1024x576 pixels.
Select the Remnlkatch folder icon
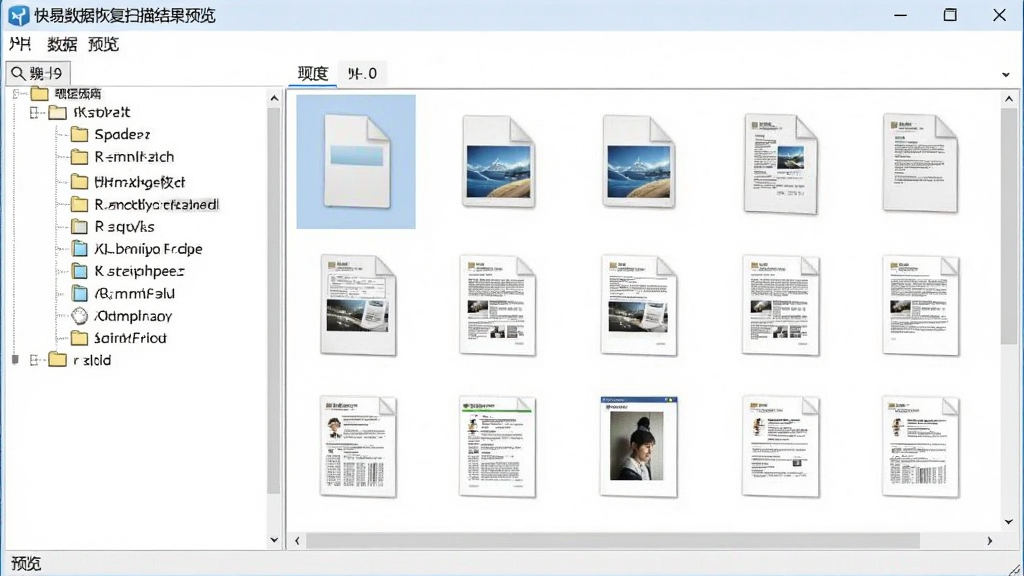[80, 157]
